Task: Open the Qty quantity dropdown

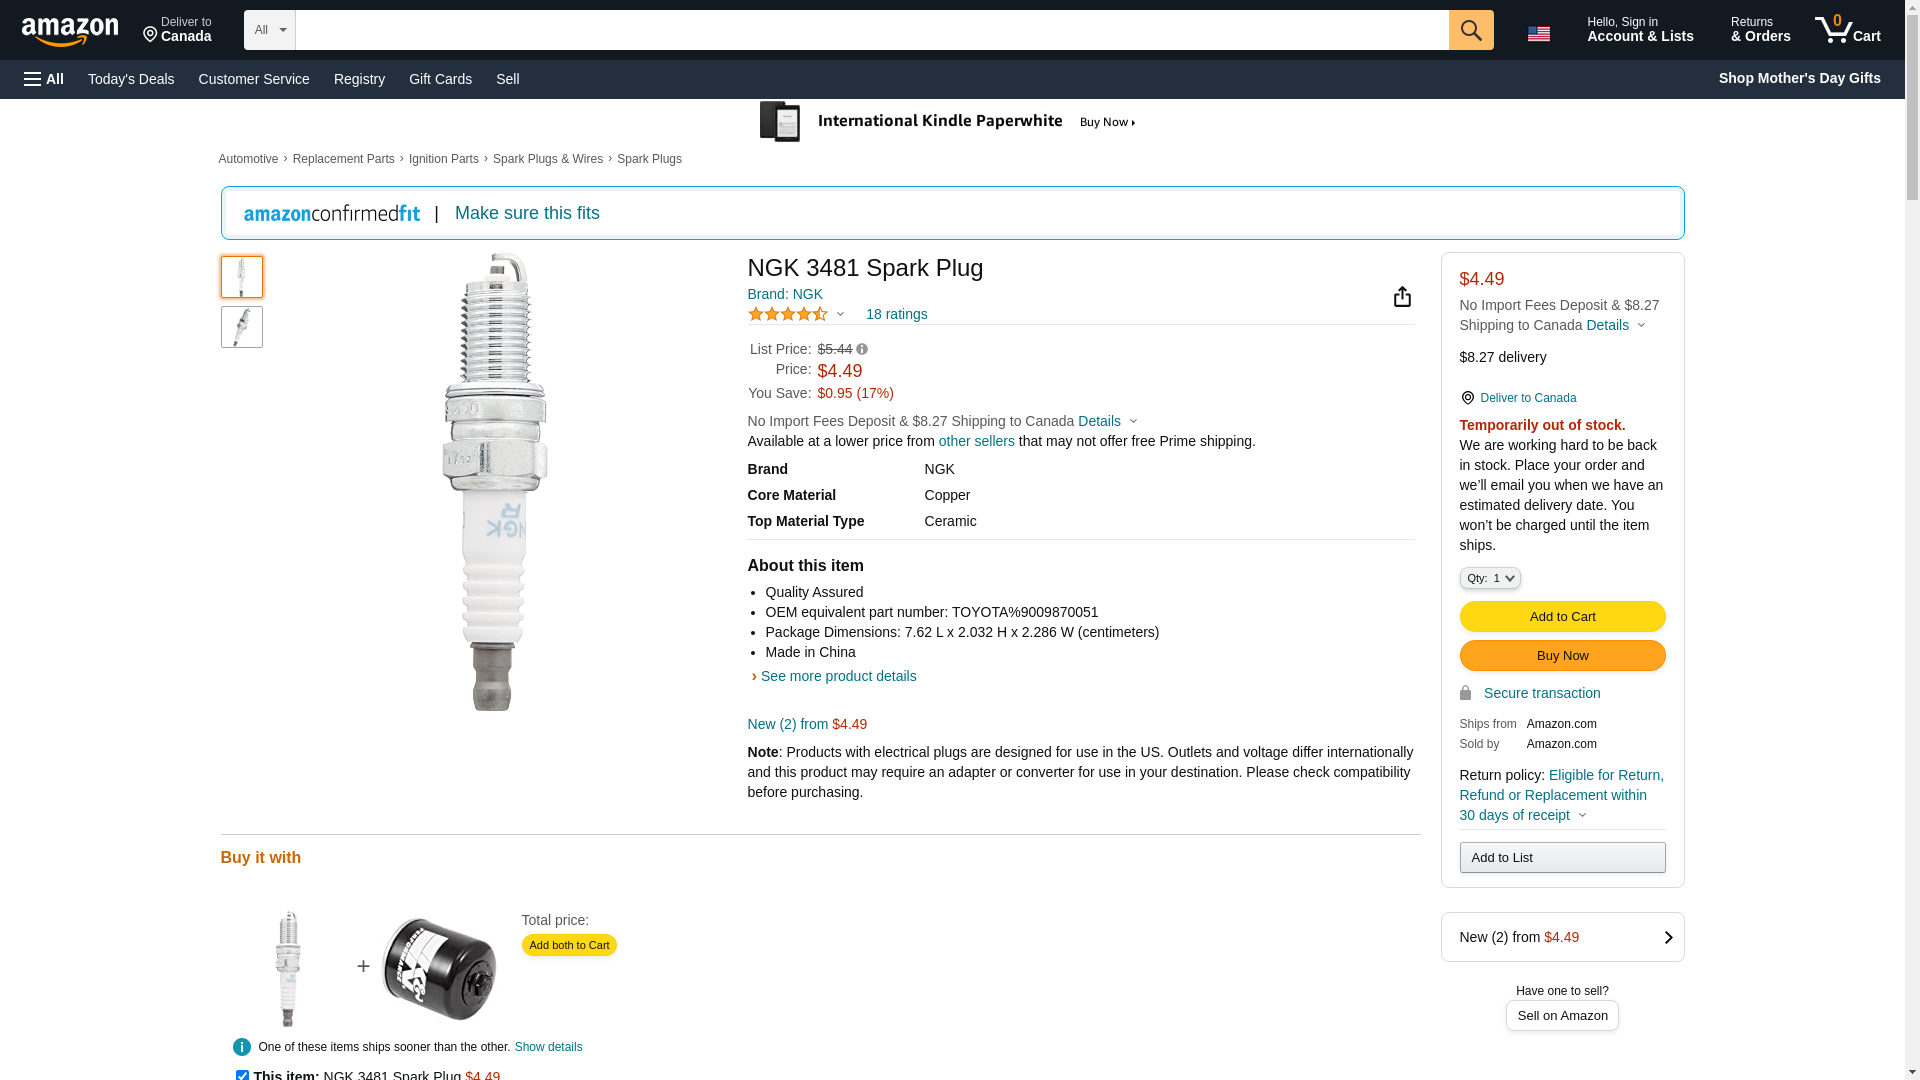Action: pos(1489,578)
